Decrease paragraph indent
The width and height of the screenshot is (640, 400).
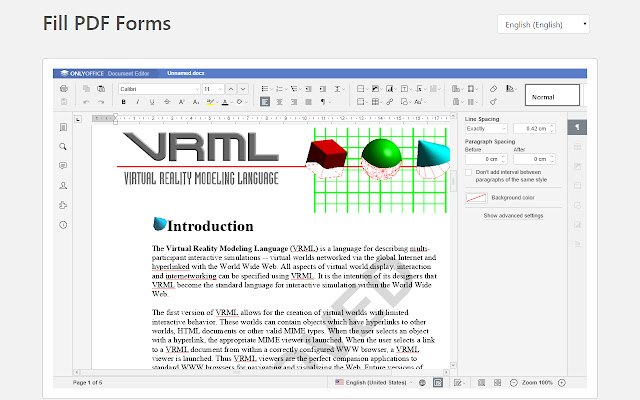pyautogui.click(x=309, y=89)
